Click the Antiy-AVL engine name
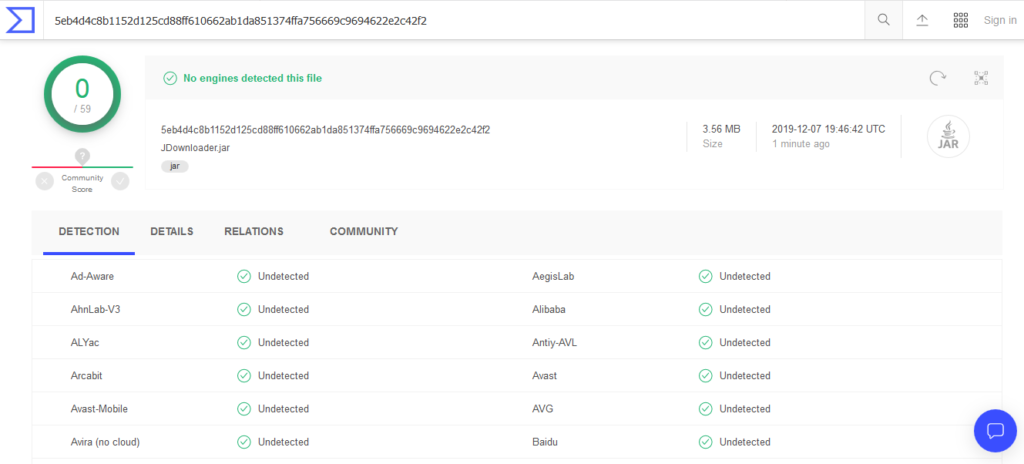This screenshot has height=464, width=1024. [554, 342]
